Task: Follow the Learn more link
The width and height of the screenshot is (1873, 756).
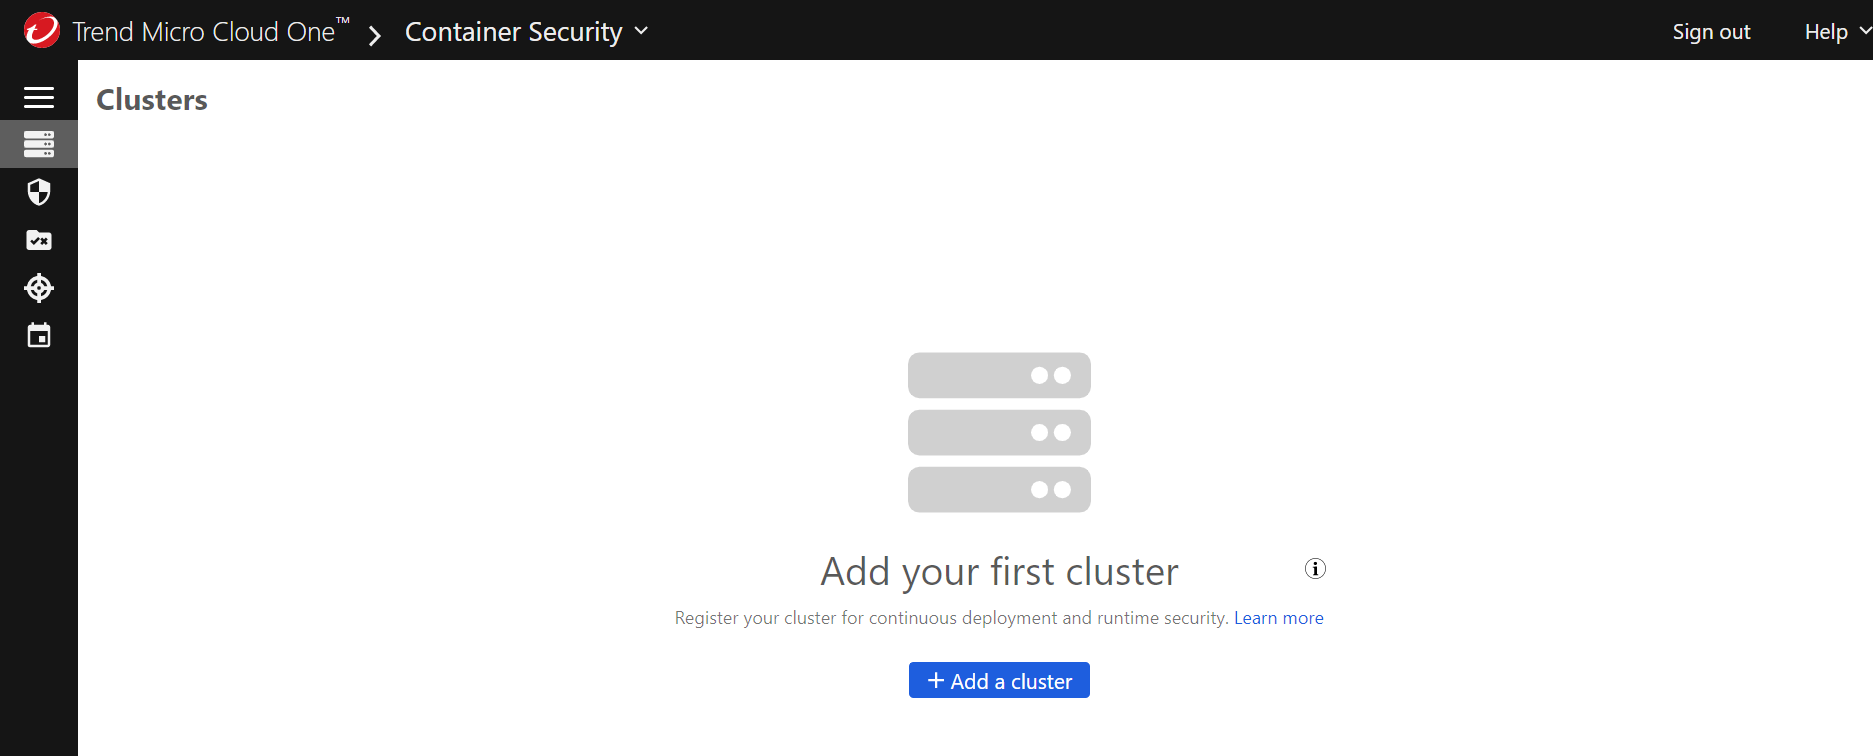Action: (1278, 618)
